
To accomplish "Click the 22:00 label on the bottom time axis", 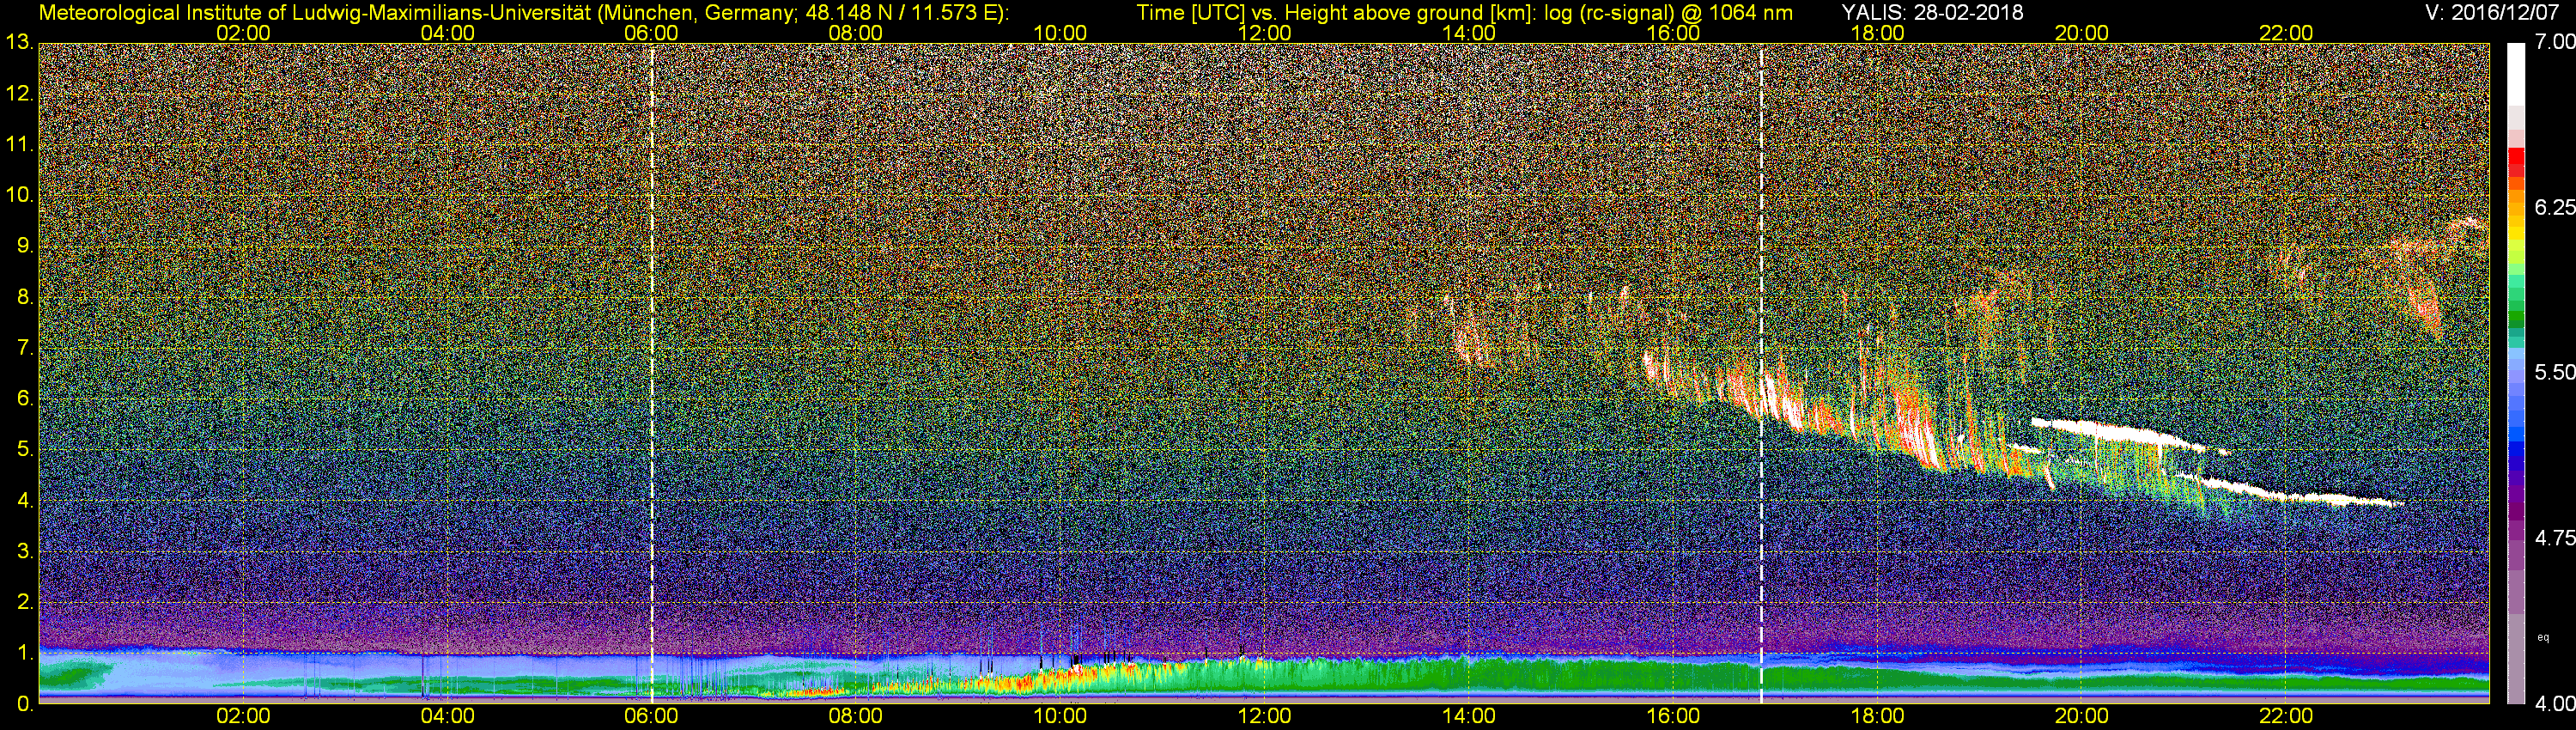I will pyautogui.click(x=2286, y=717).
